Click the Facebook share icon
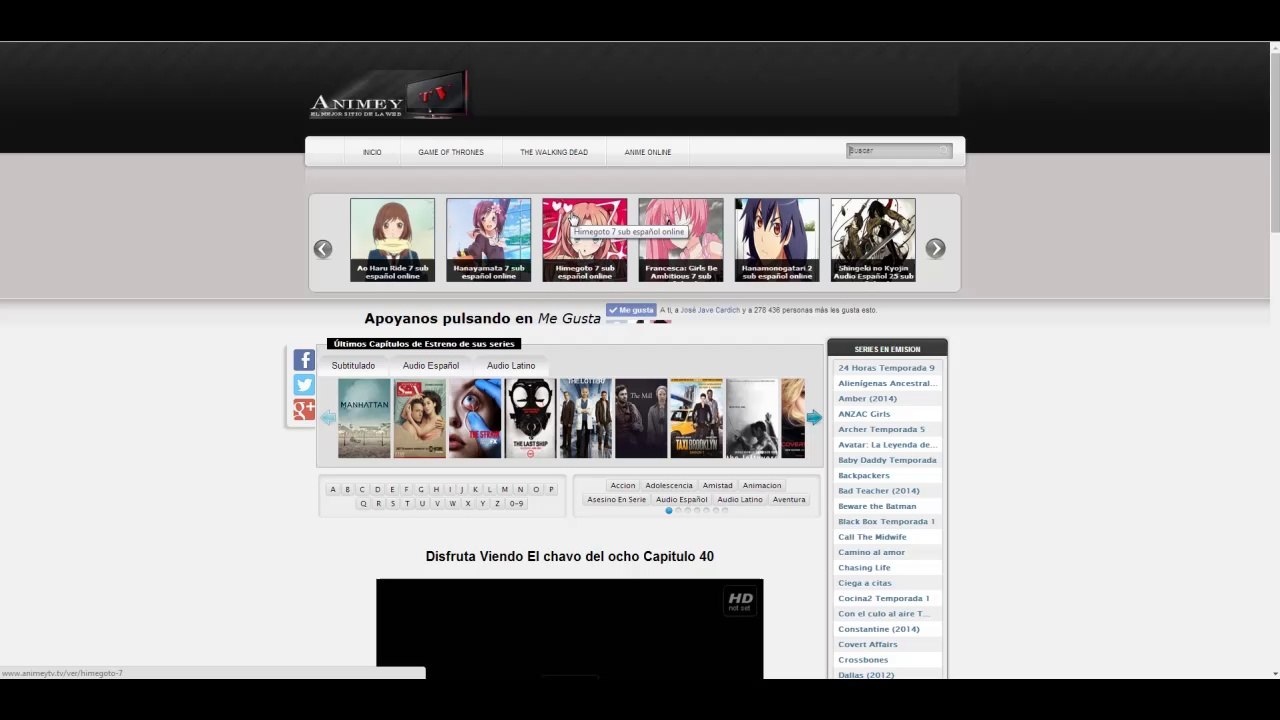Screen dimensions: 1280x720 point(304,360)
